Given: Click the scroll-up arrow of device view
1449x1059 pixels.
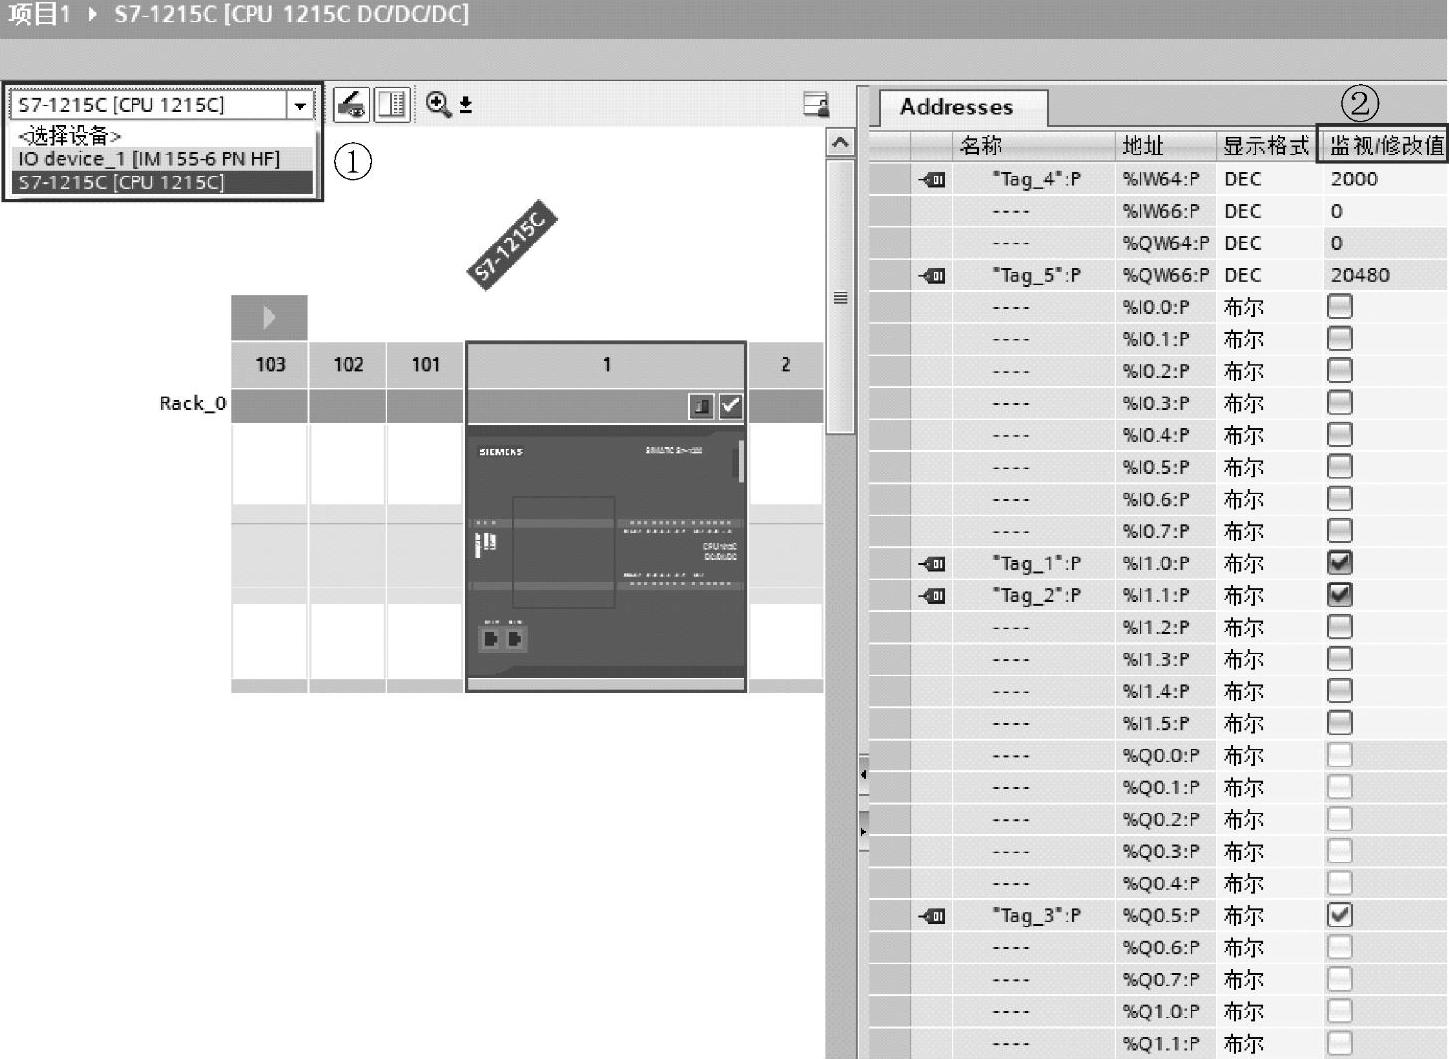Looking at the screenshot, I should pyautogui.click(x=841, y=143).
